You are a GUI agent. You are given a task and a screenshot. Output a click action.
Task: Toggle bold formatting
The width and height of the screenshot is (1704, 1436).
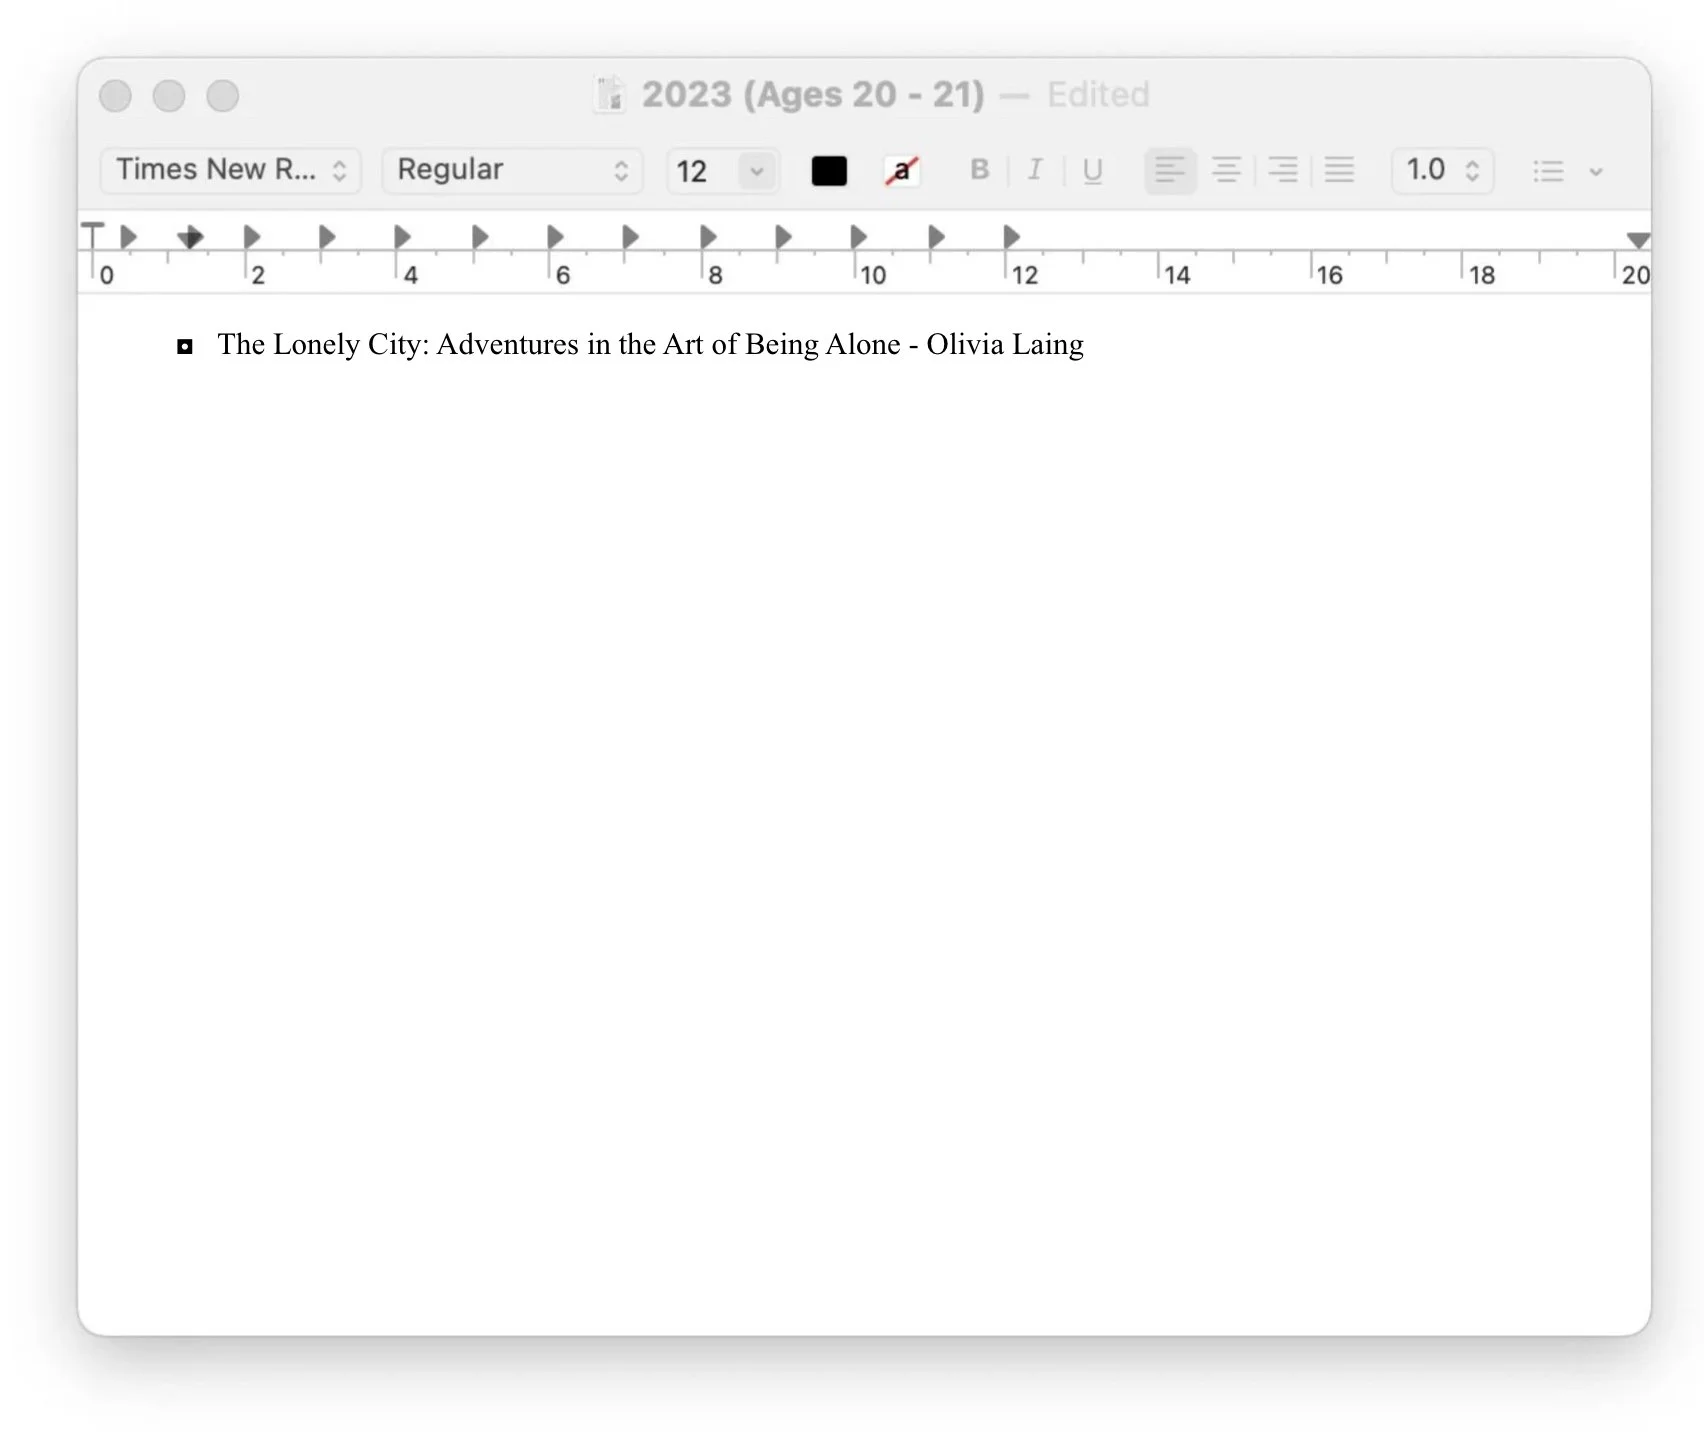(979, 170)
